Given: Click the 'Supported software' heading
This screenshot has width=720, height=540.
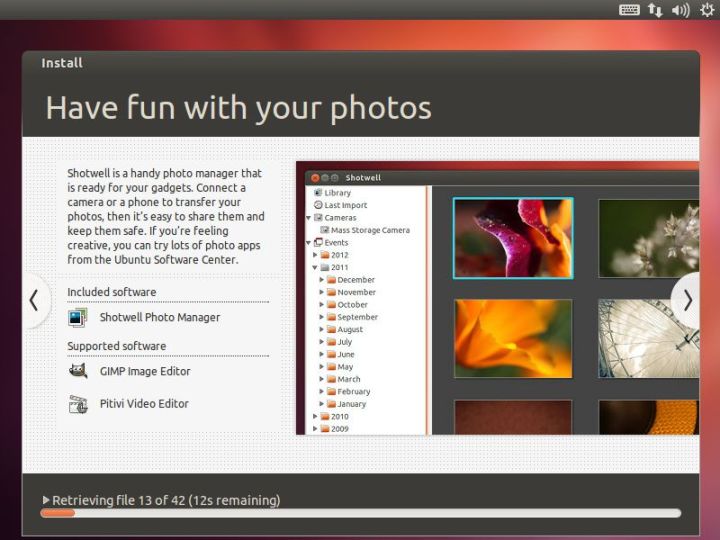Looking at the screenshot, I should [117, 346].
